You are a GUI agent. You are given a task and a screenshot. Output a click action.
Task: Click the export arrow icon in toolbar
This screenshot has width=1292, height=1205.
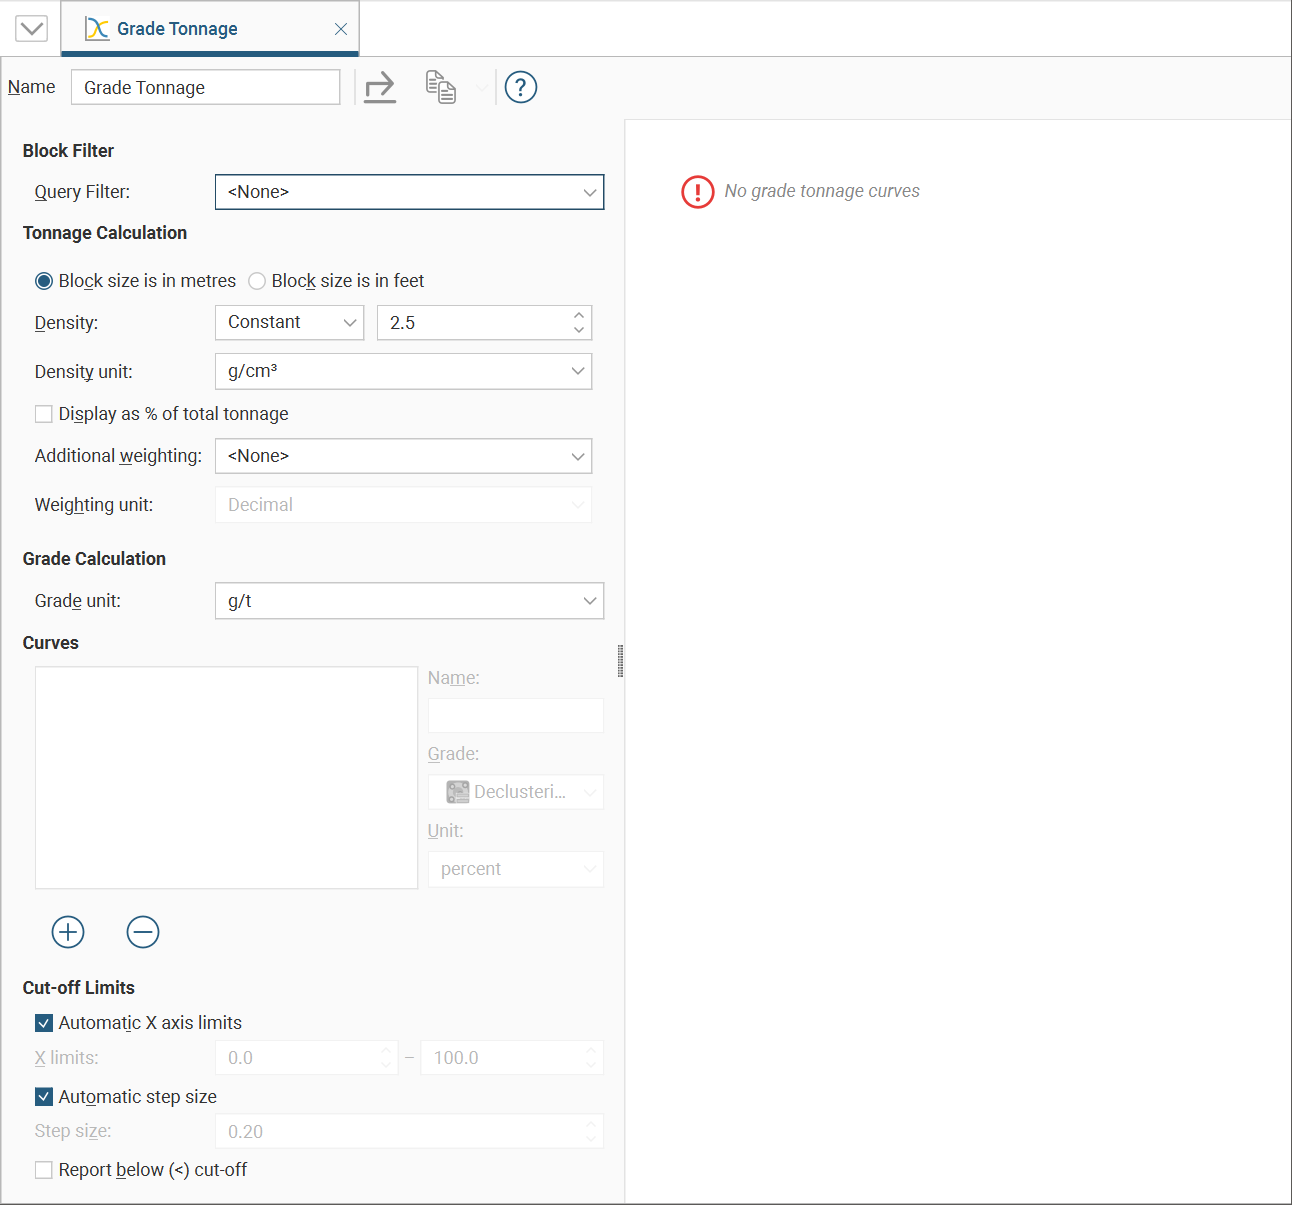point(380,88)
